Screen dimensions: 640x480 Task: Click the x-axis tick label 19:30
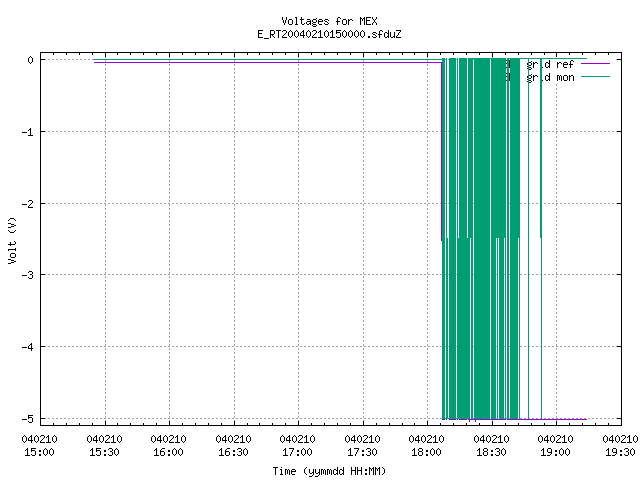point(620,452)
